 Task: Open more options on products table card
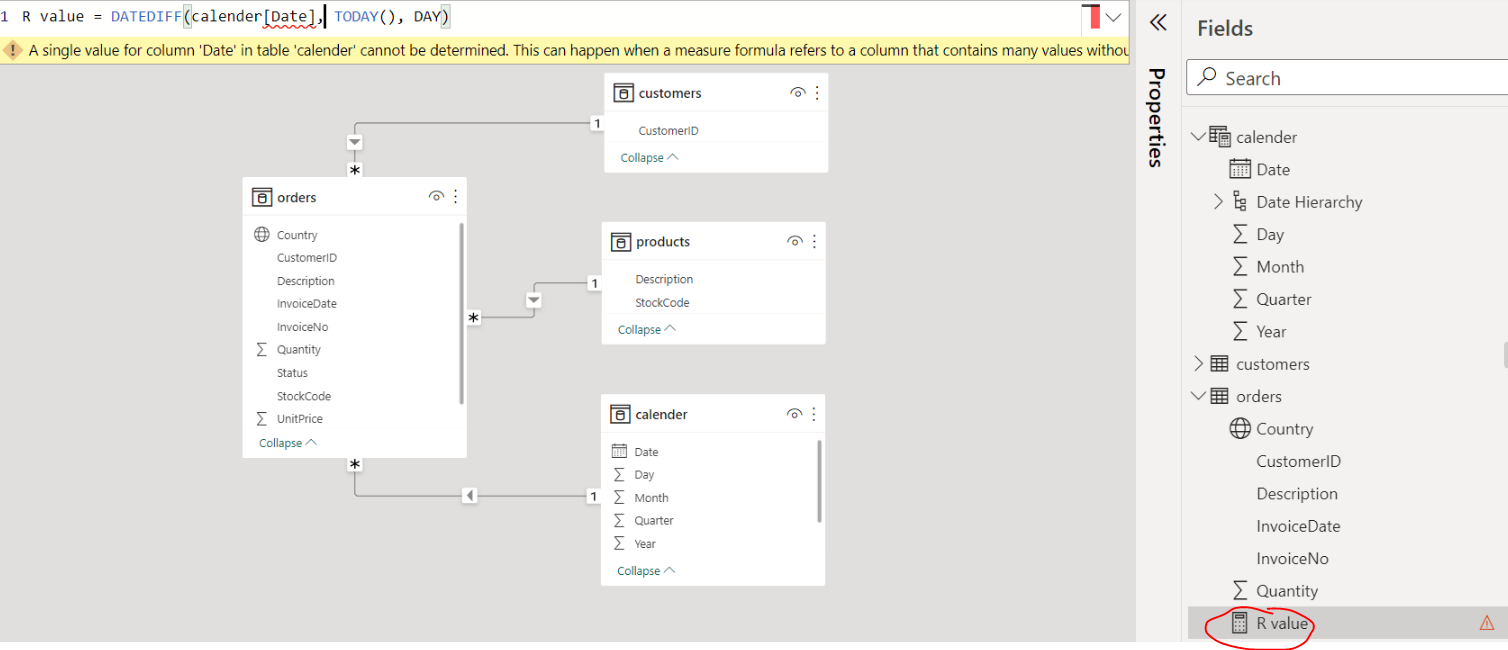pos(814,241)
